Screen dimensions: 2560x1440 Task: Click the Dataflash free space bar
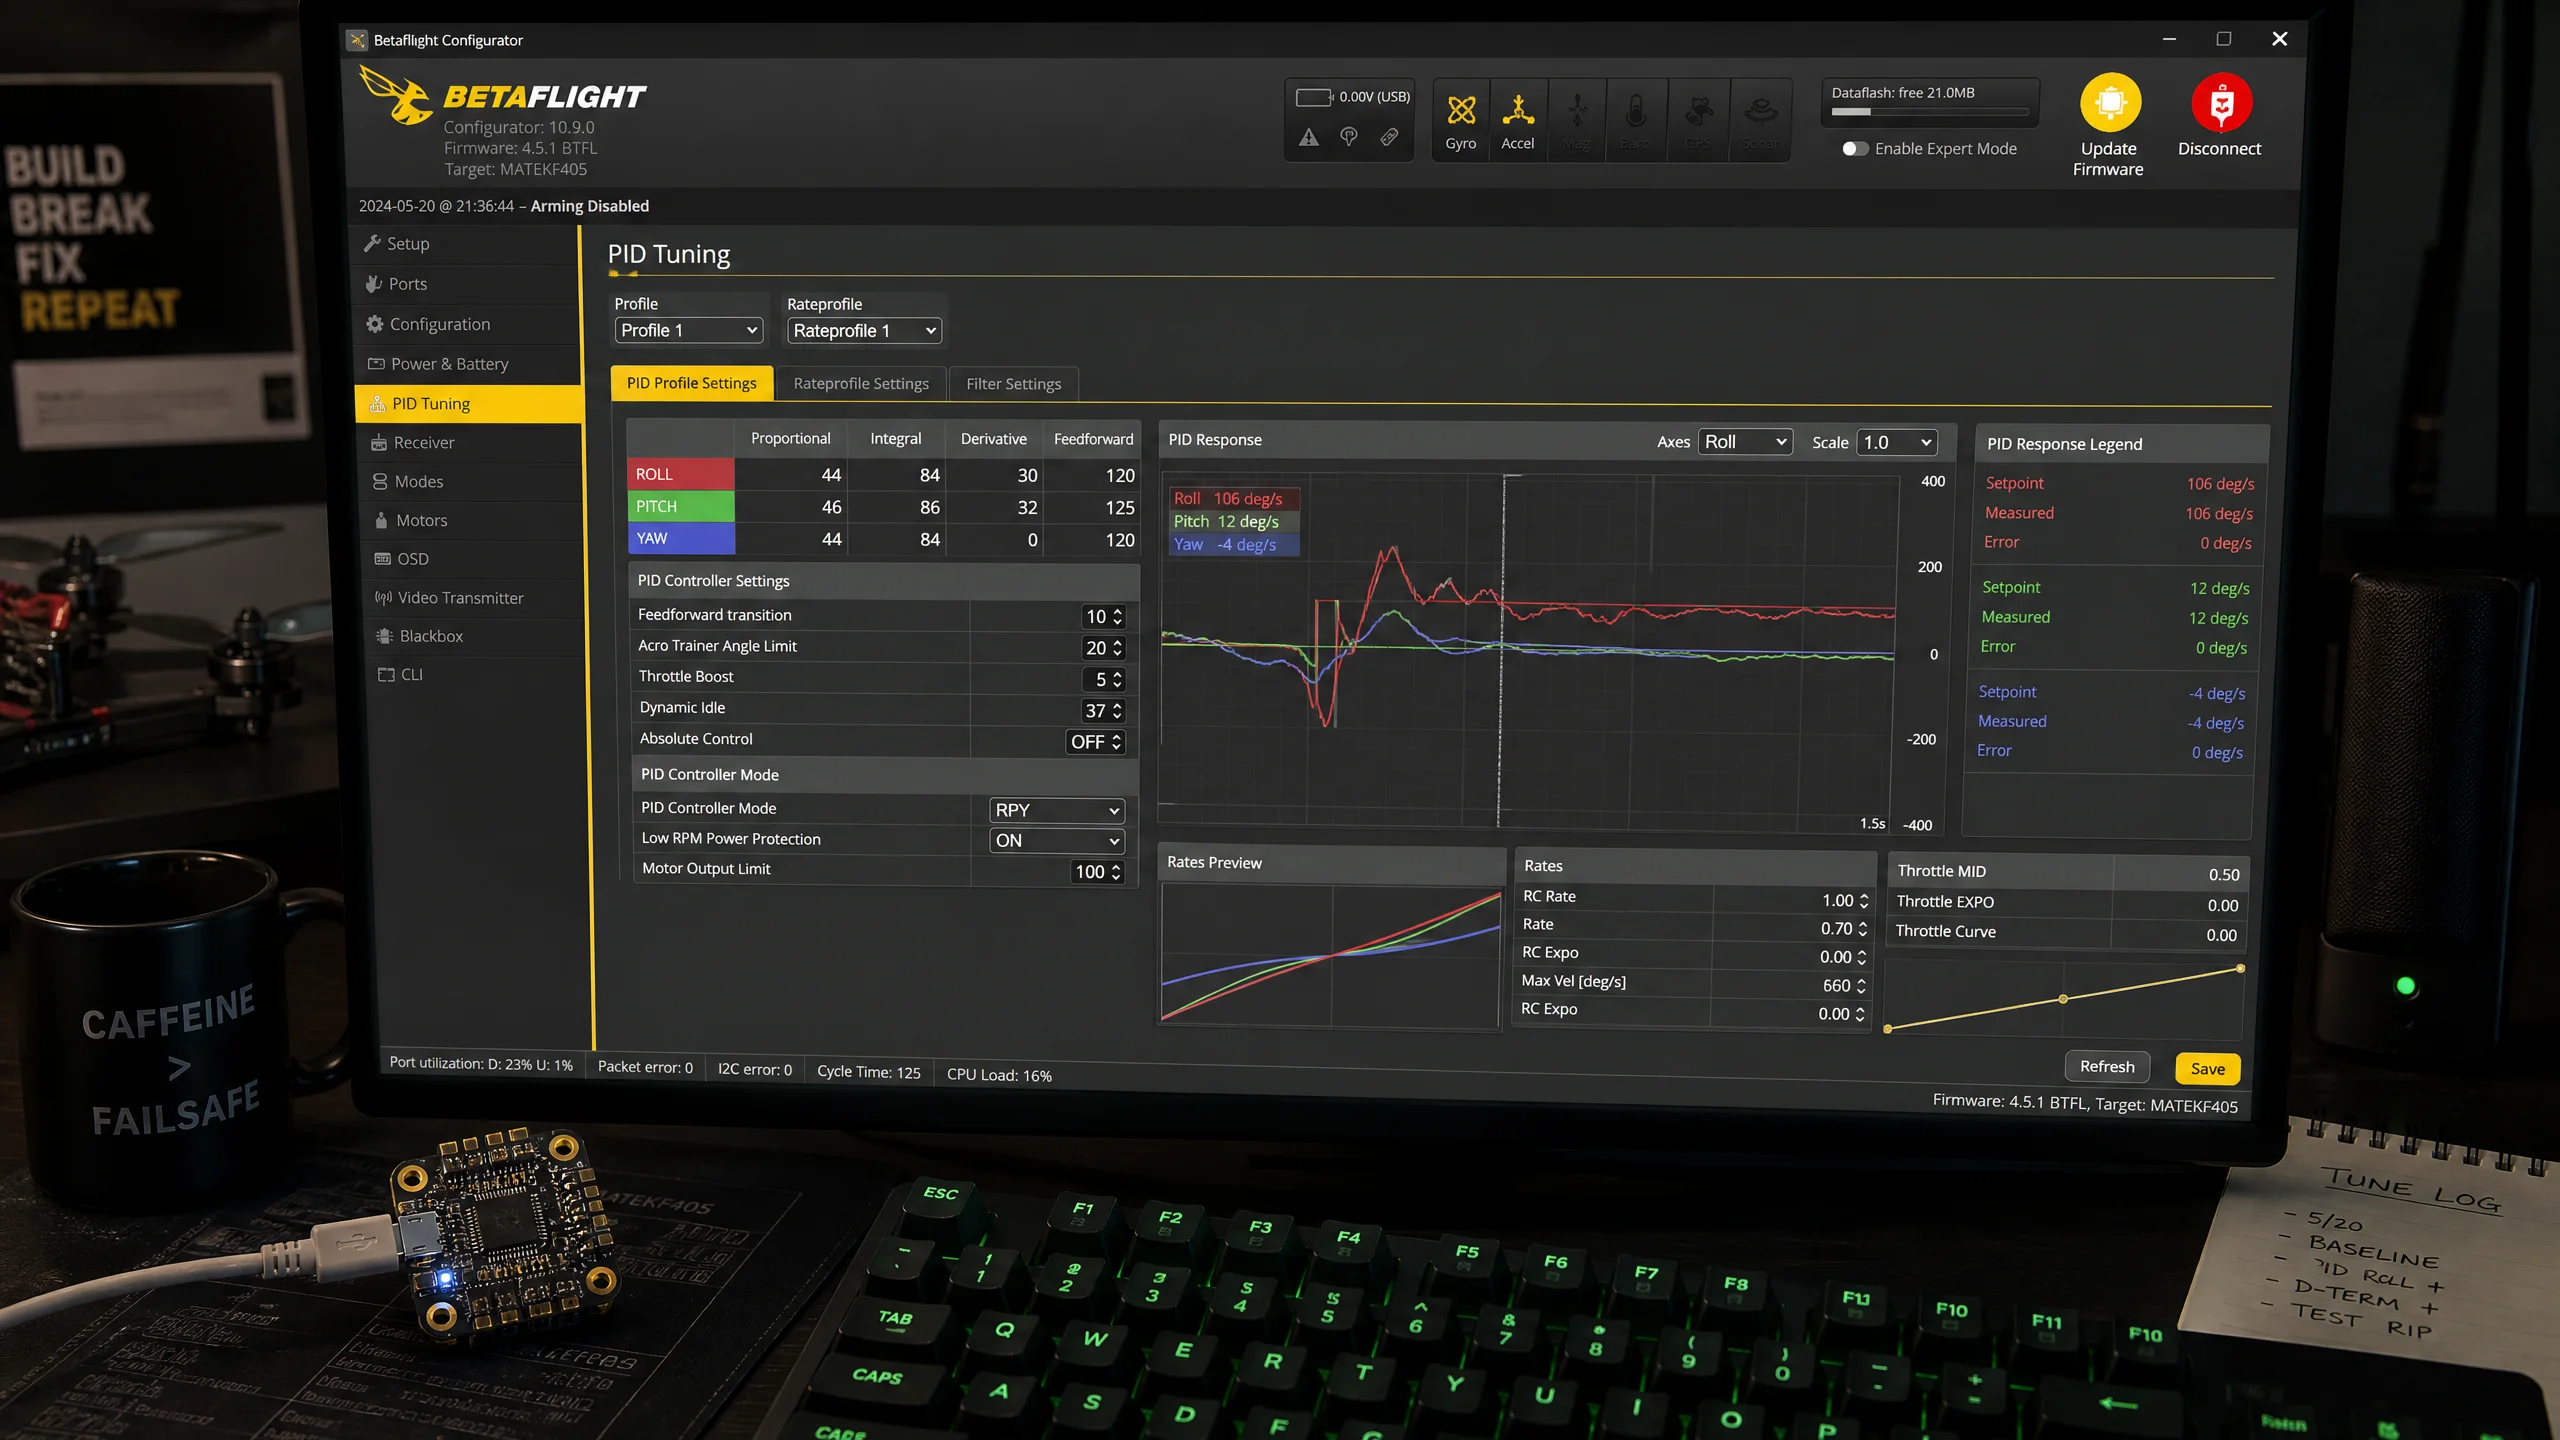(1929, 112)
